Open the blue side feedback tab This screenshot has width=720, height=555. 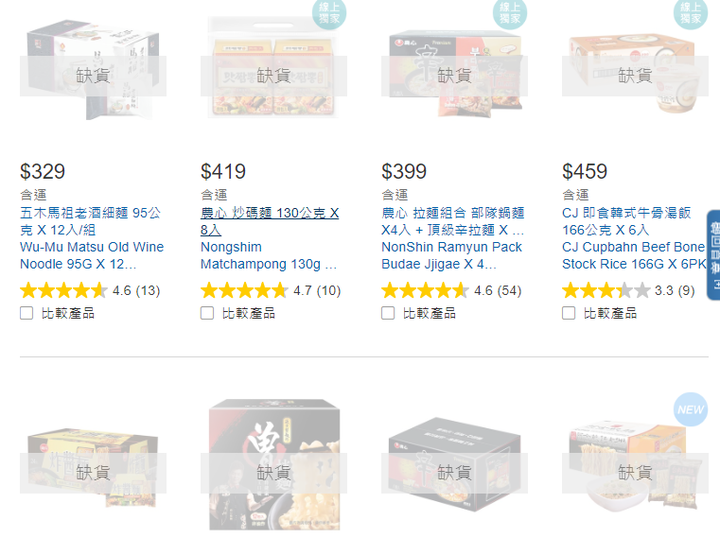(714, 255)
